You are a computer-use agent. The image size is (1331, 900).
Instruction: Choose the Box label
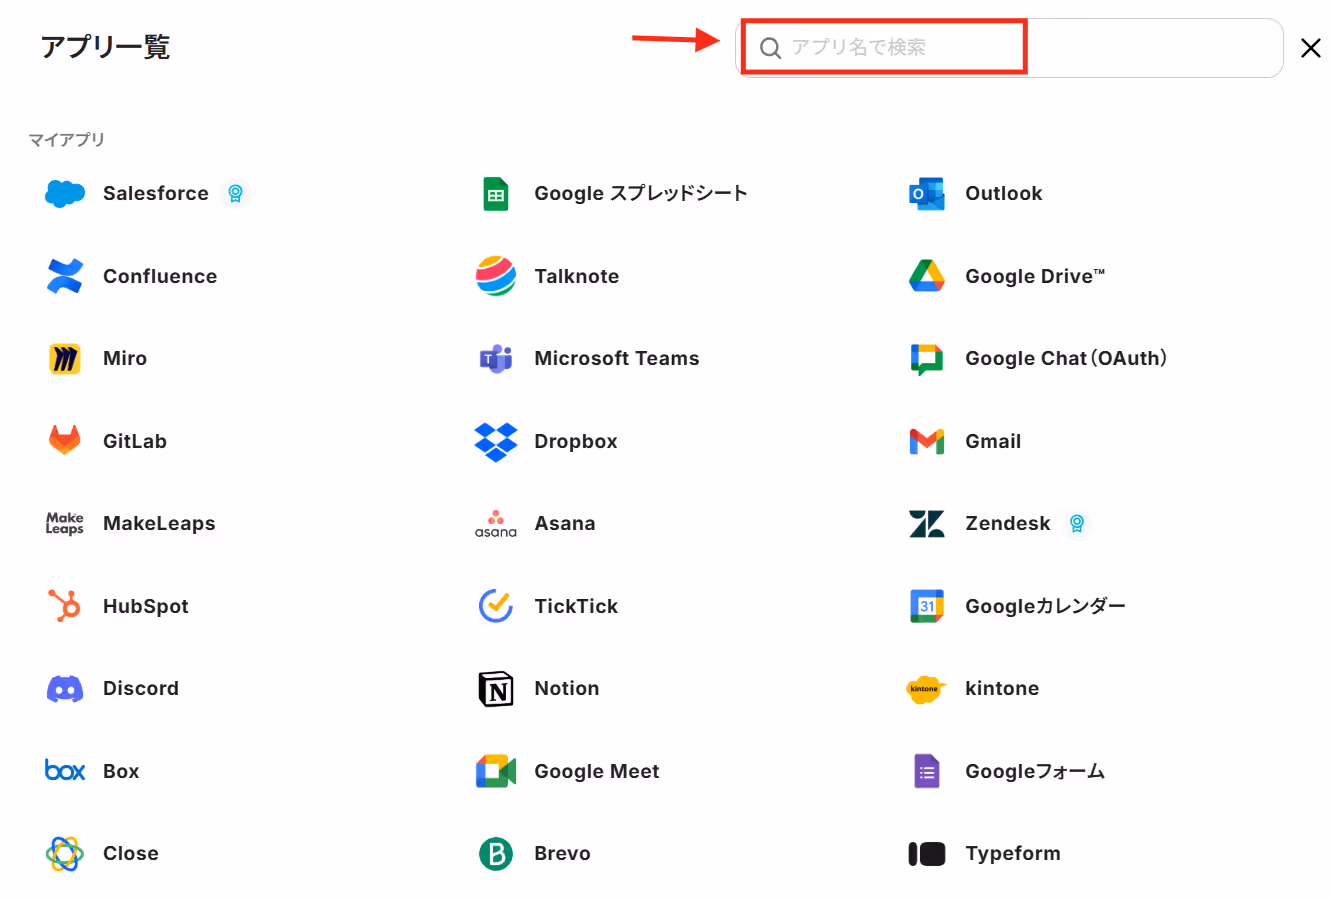point(121,771)
